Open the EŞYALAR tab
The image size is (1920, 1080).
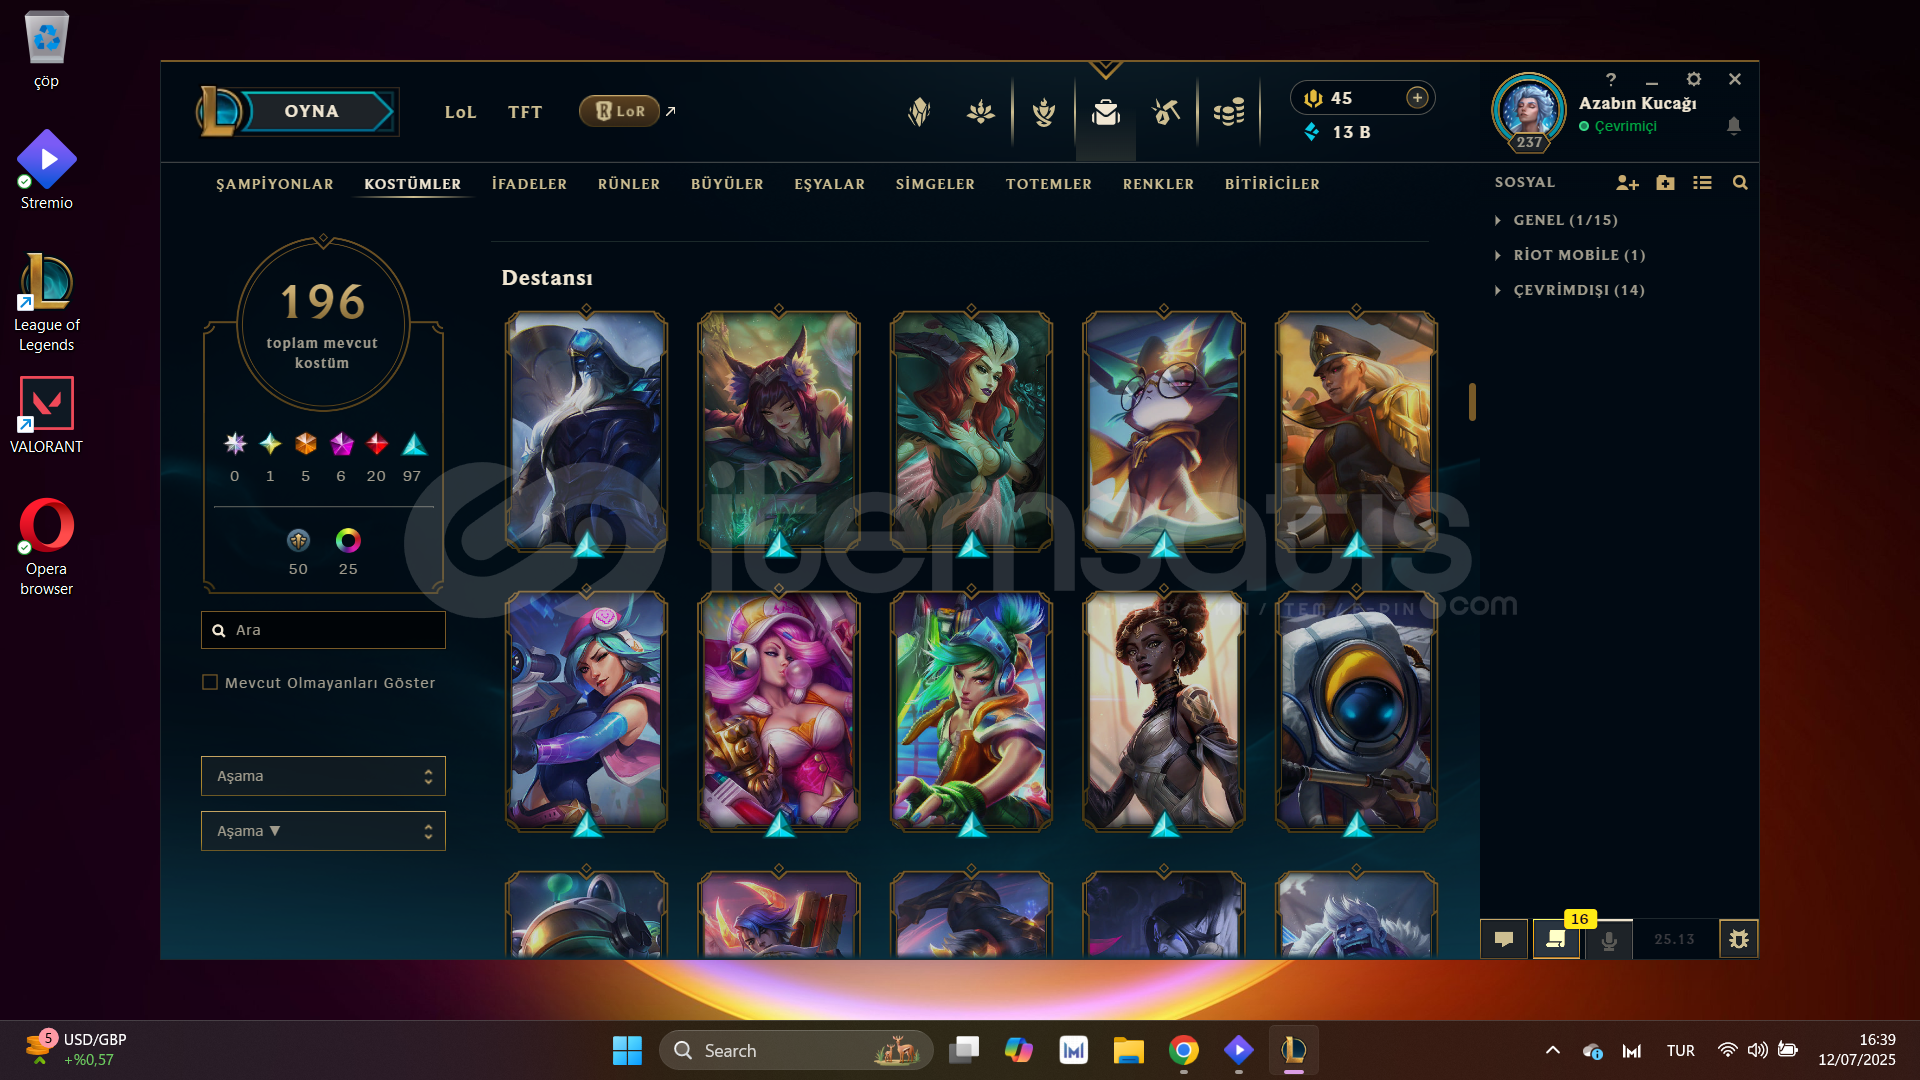(830, 184)
